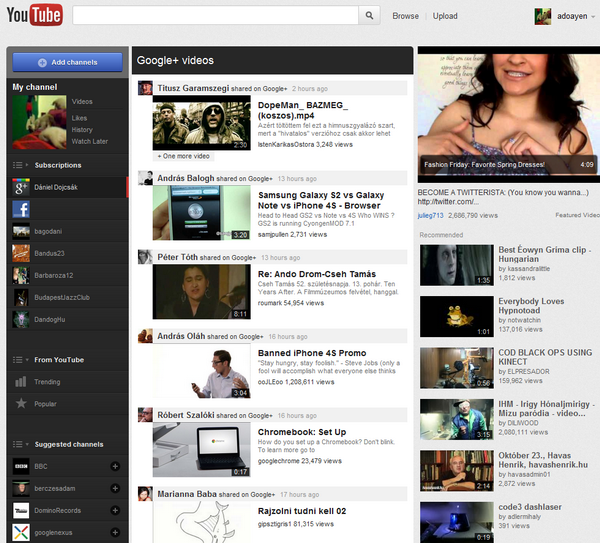Open Best Éowyn Grima clip thumbnail
Screen dimensions: 600x543
pyautogui.click(x=457, y=265)
